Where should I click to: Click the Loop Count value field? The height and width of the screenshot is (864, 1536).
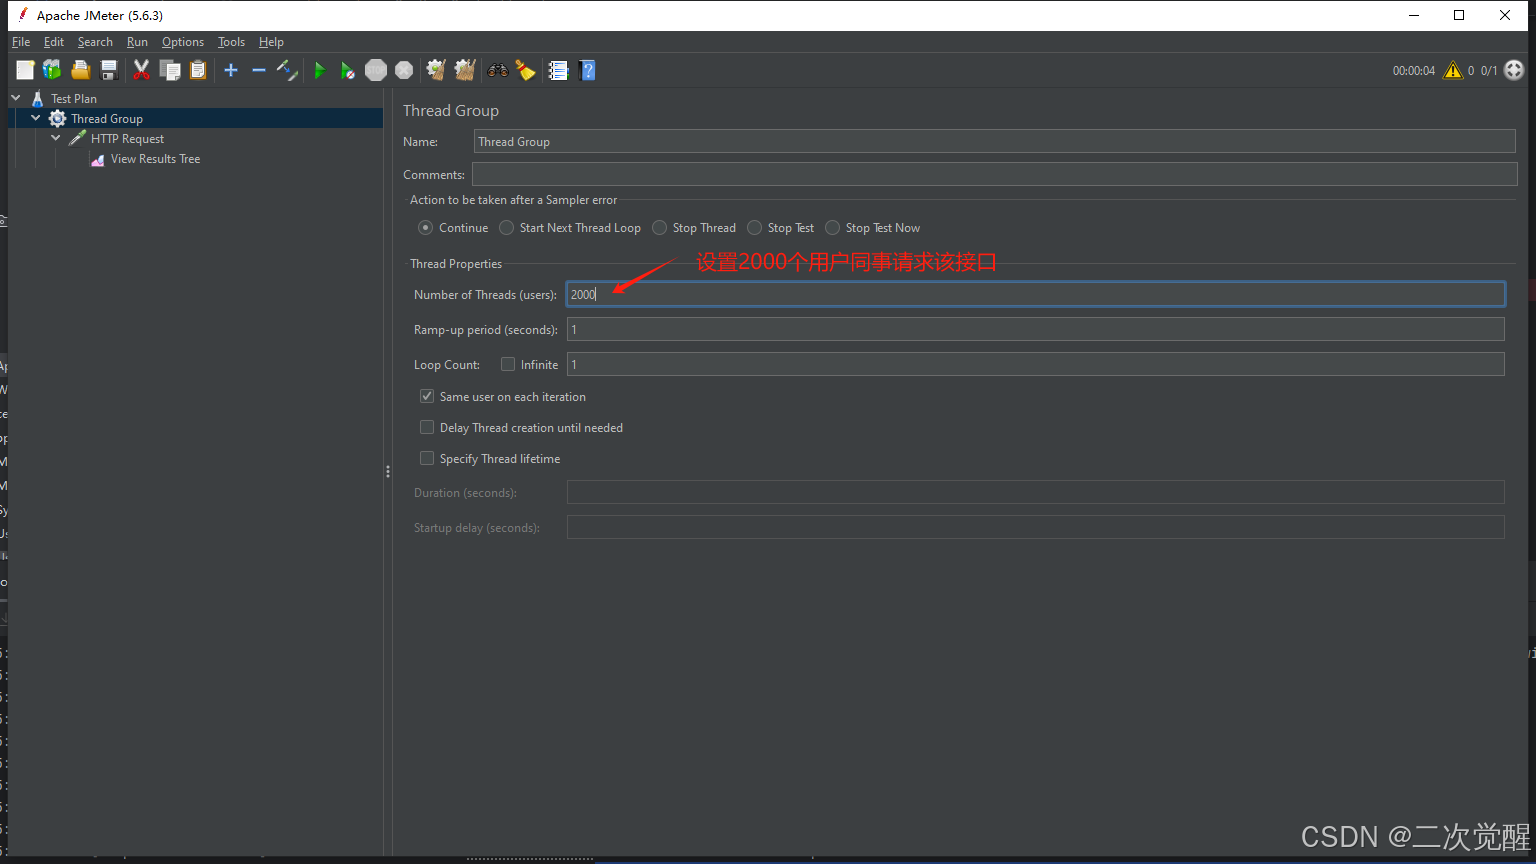click(1036, 364)
